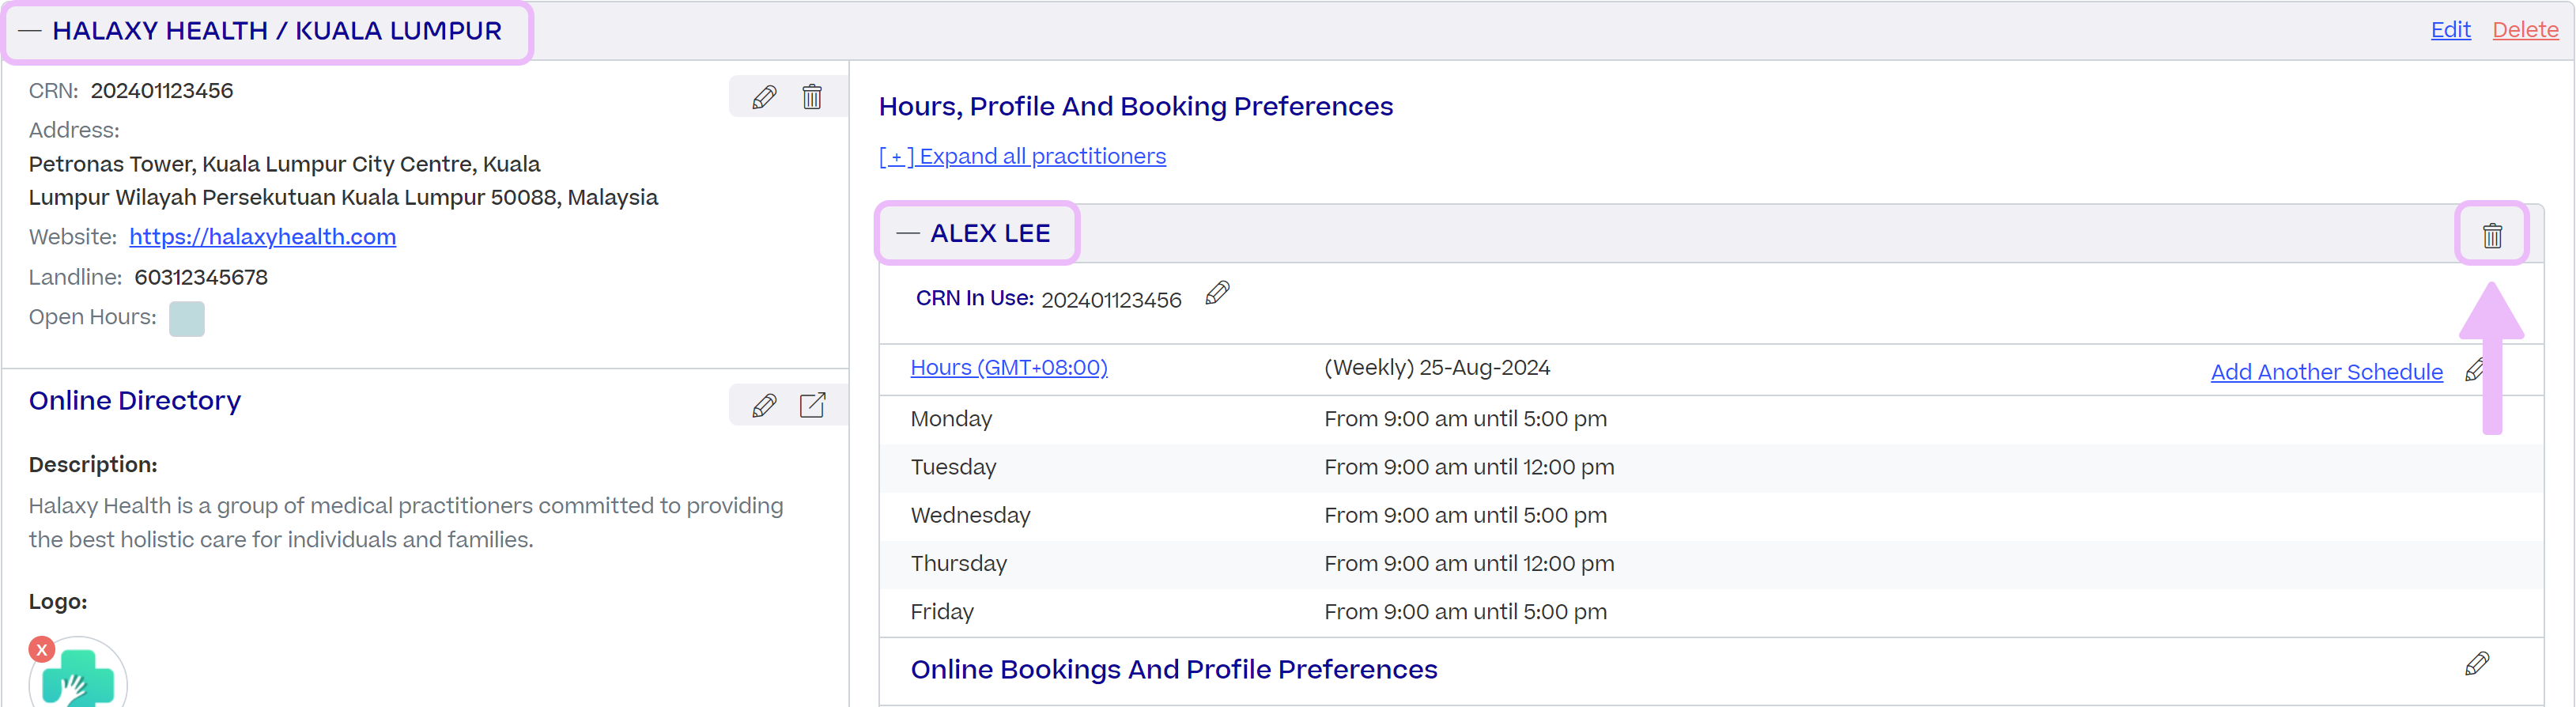This screenshot has width=2576, height=707.
Task: Select the Monday hours row
Action: coord(1711,419)
